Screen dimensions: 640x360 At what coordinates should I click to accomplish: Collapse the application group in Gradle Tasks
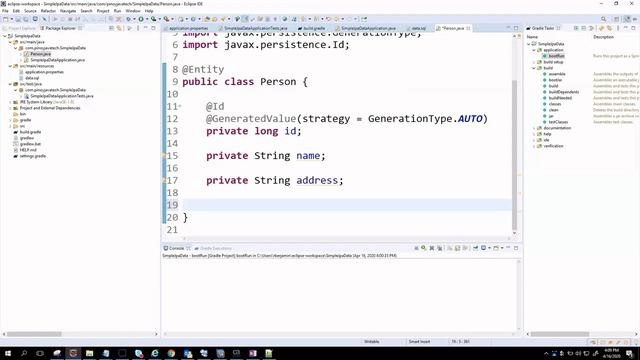534,50
